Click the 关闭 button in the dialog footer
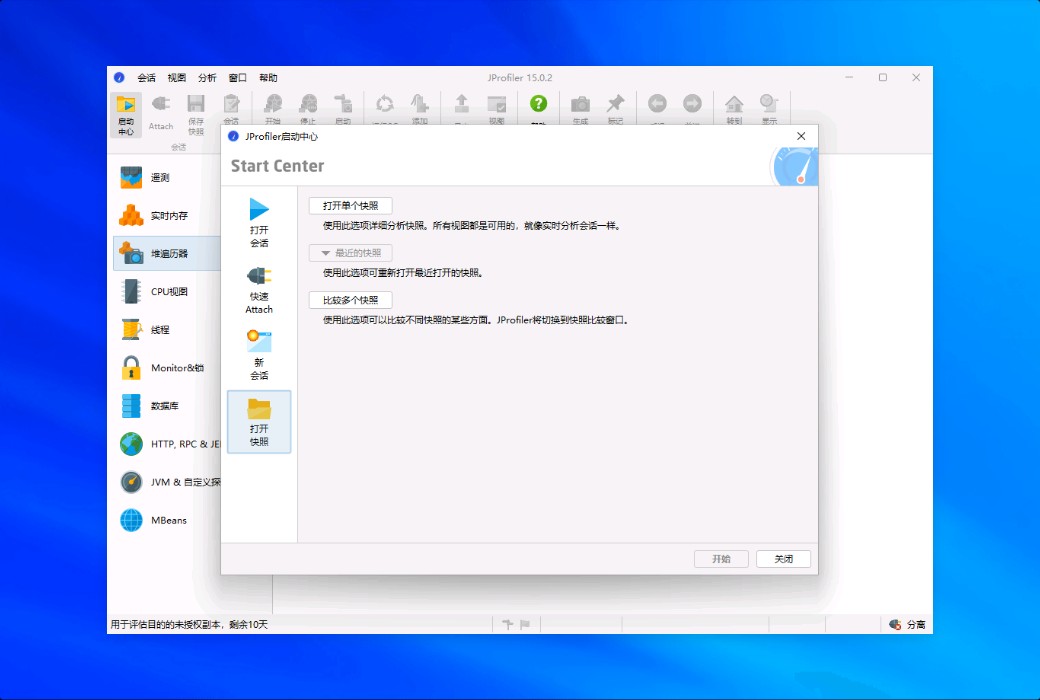1040x700 pixels. pos(784,559)
